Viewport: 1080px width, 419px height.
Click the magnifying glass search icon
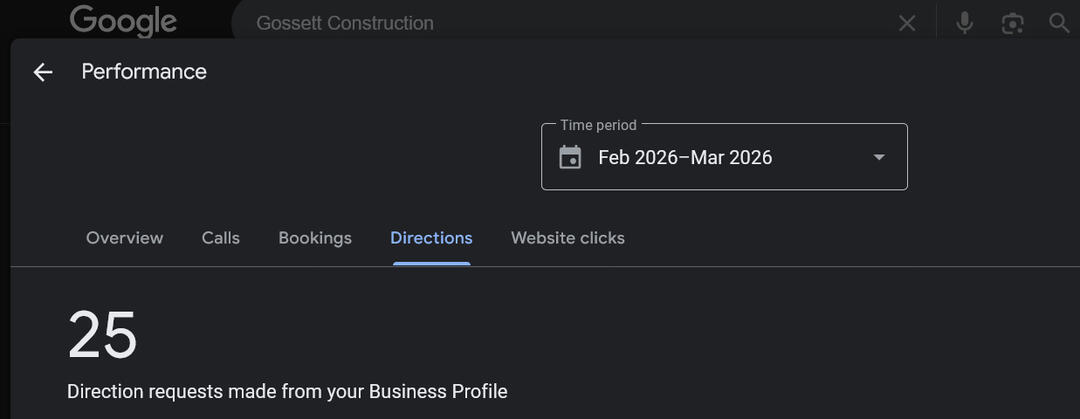coord(1059,23)
